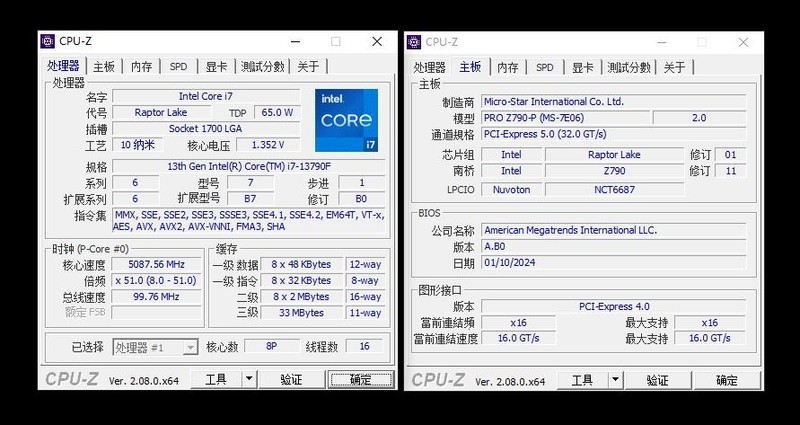
Task: Close the right CPU-Z window
Action: (743, 42)
